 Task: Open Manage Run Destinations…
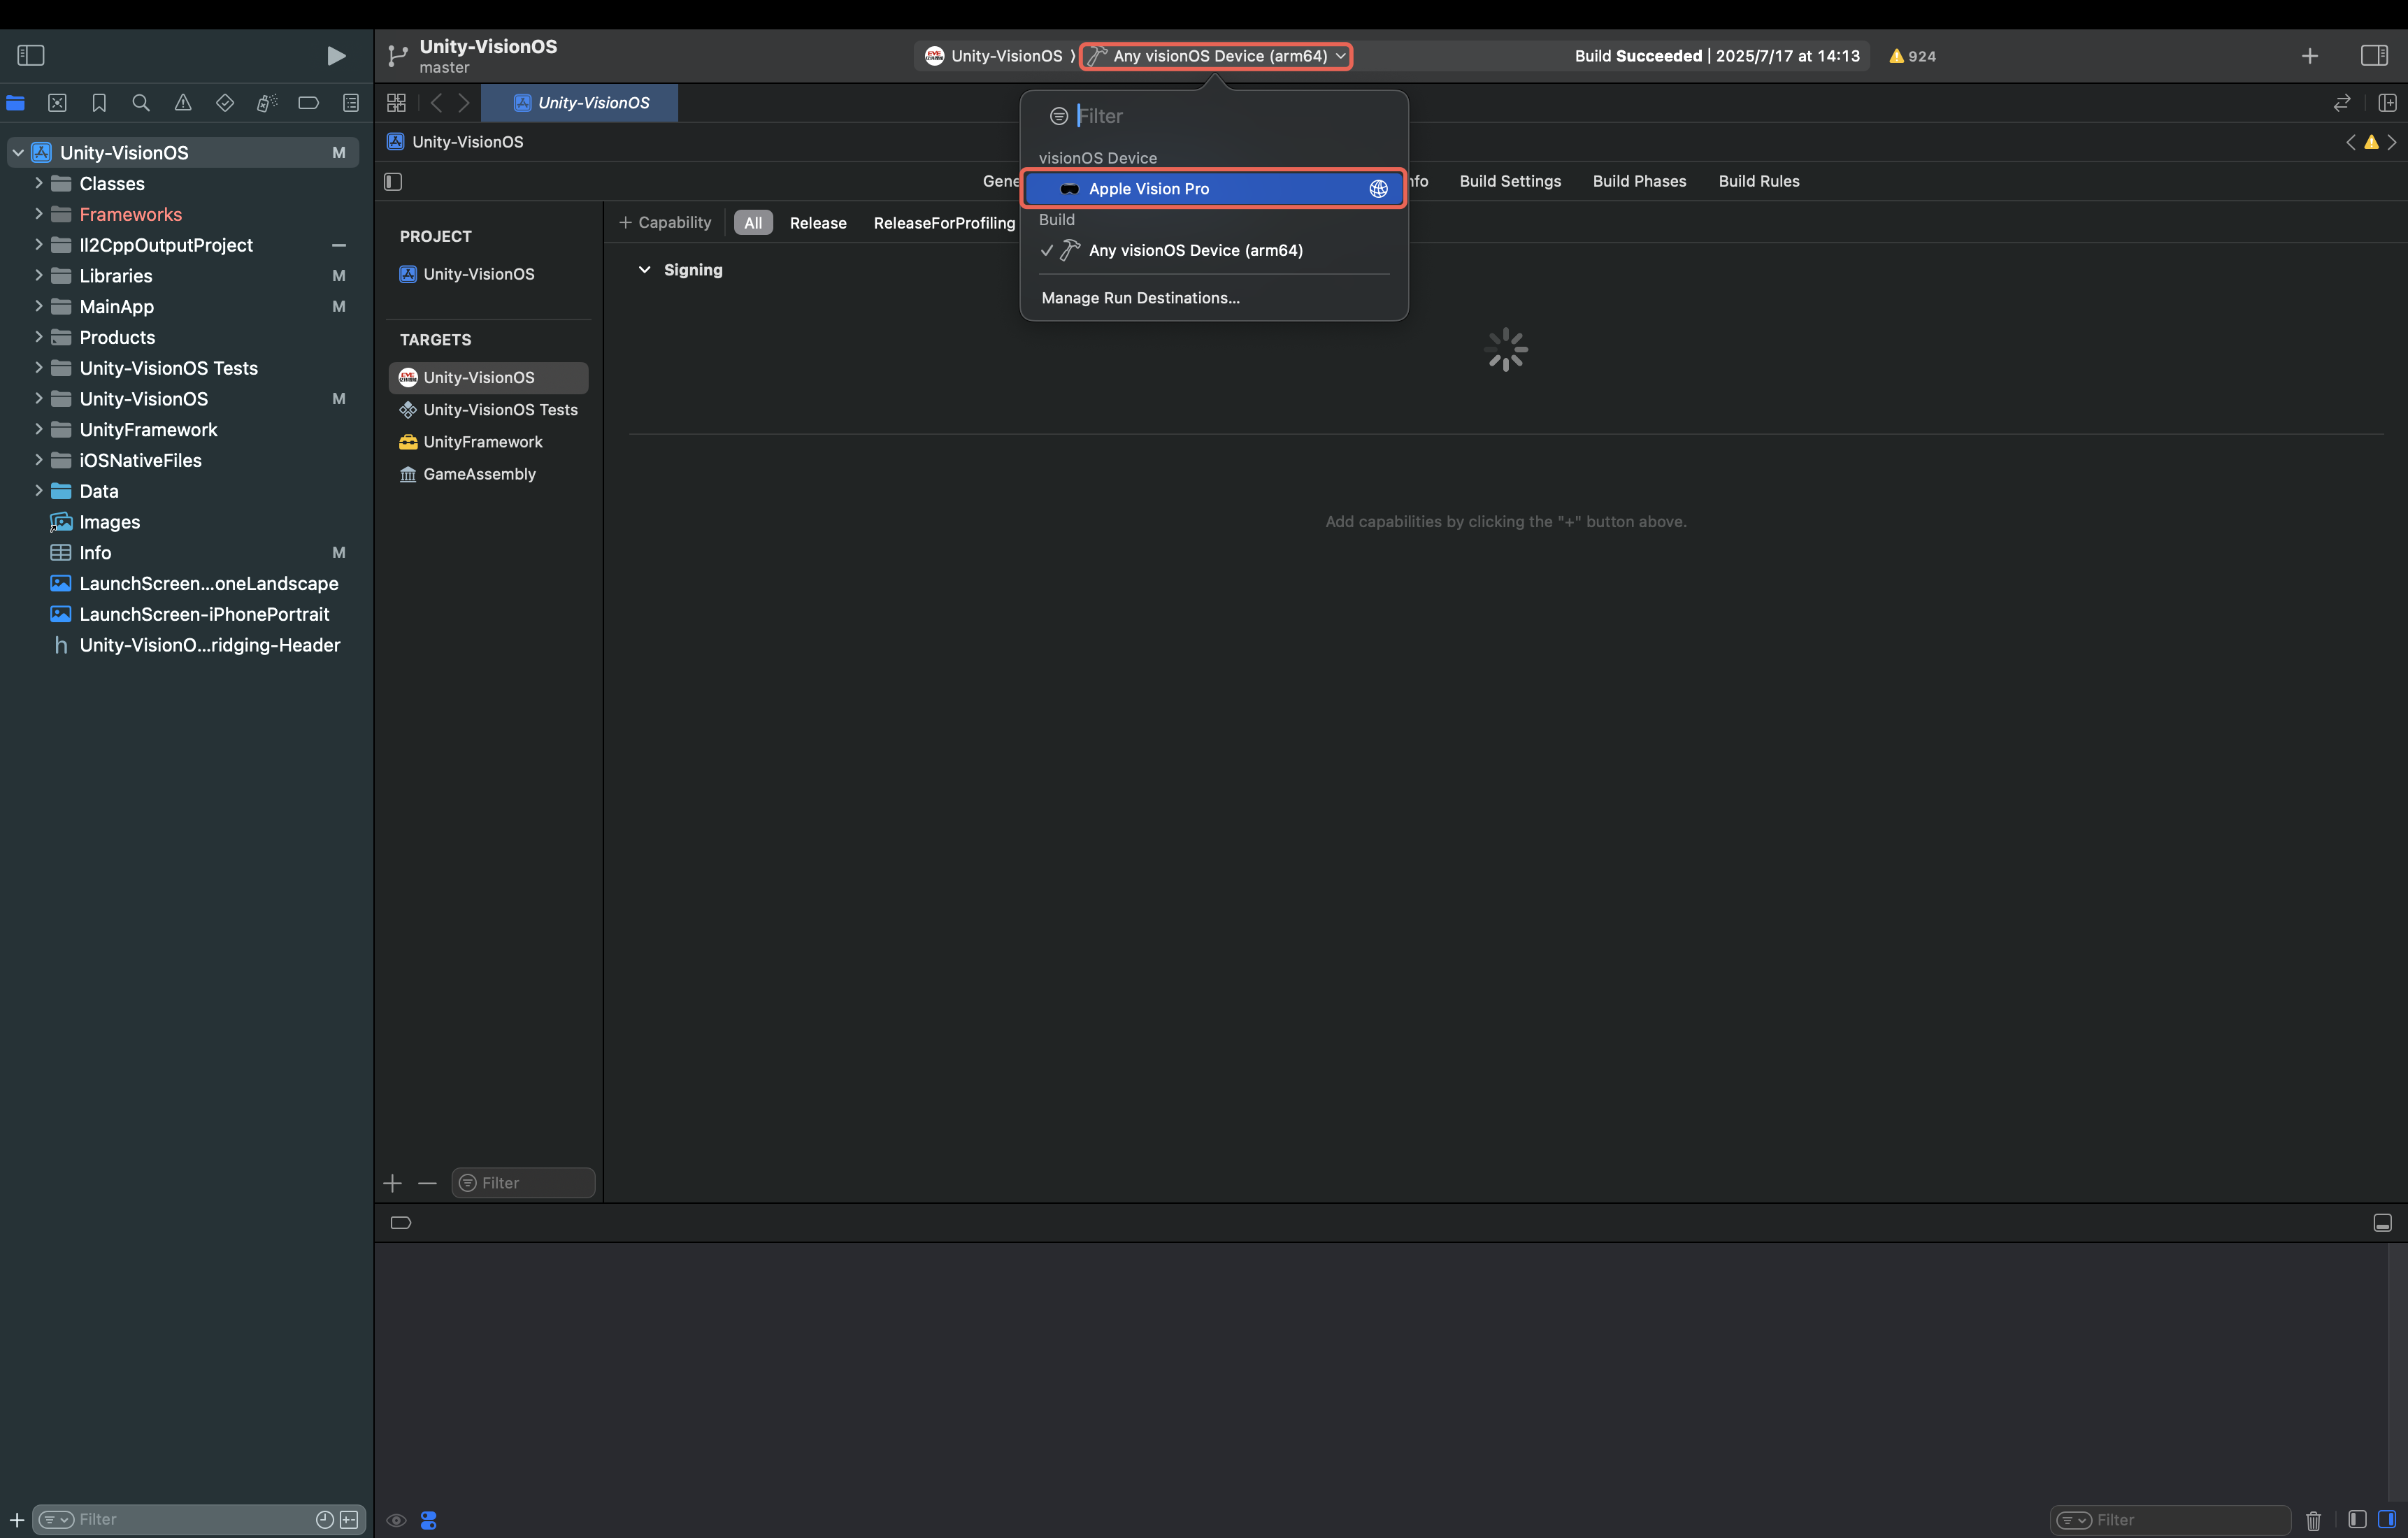click(1140, 298)
